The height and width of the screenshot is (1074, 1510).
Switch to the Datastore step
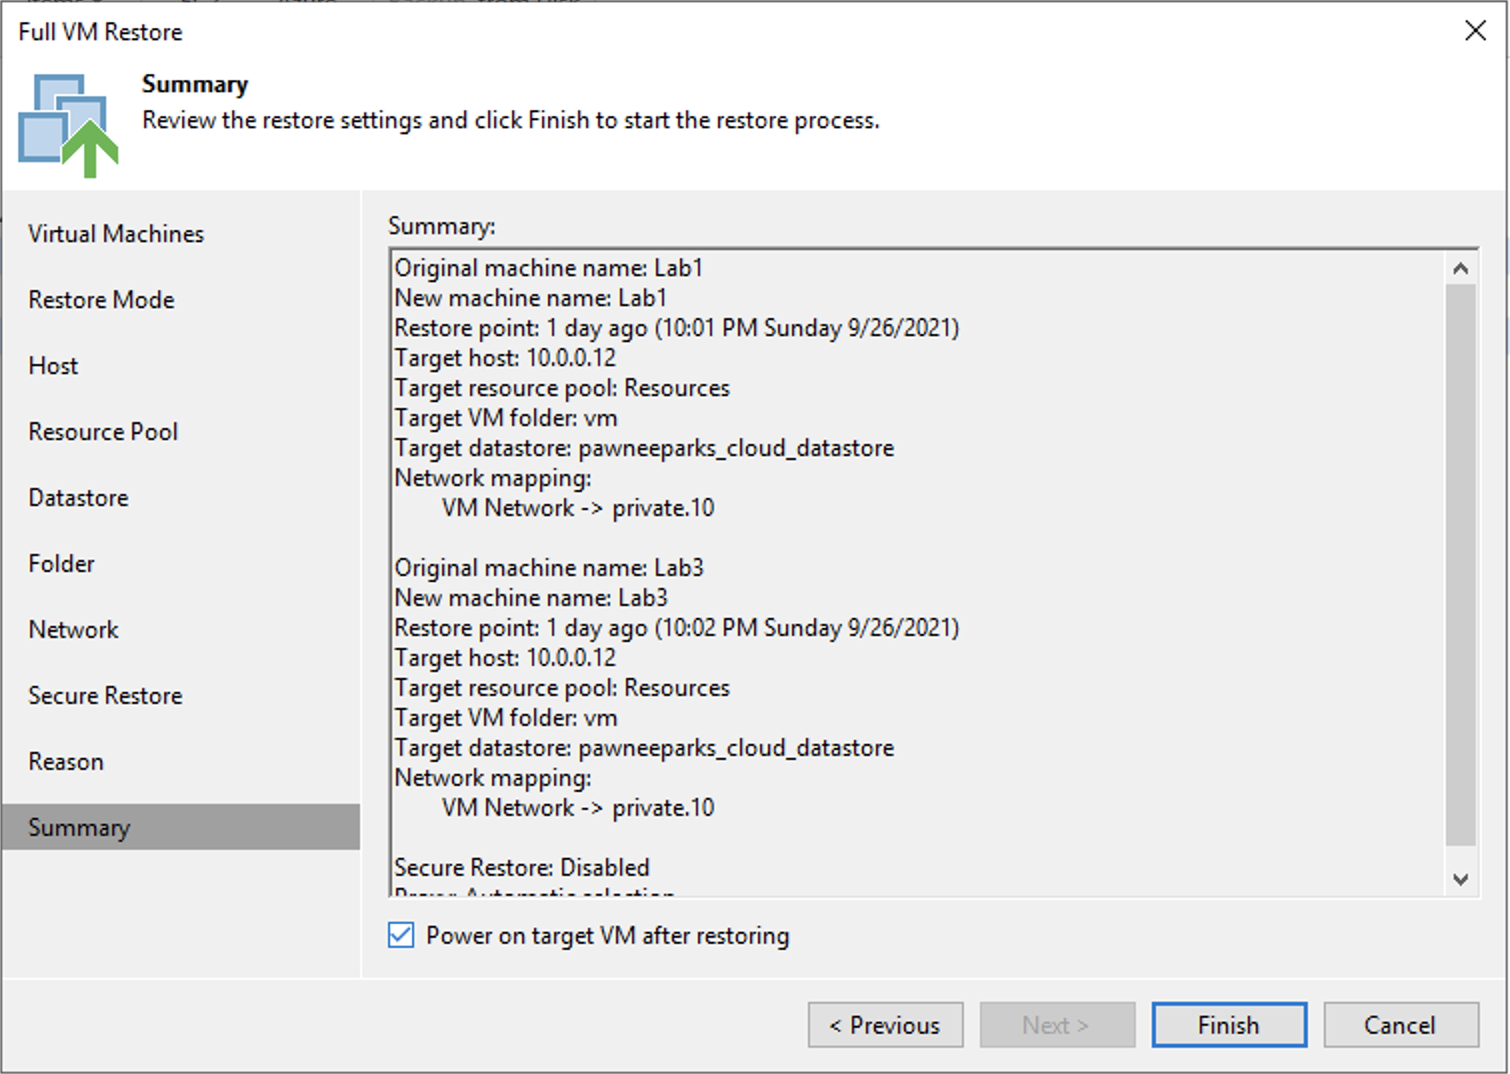point(78,497)
